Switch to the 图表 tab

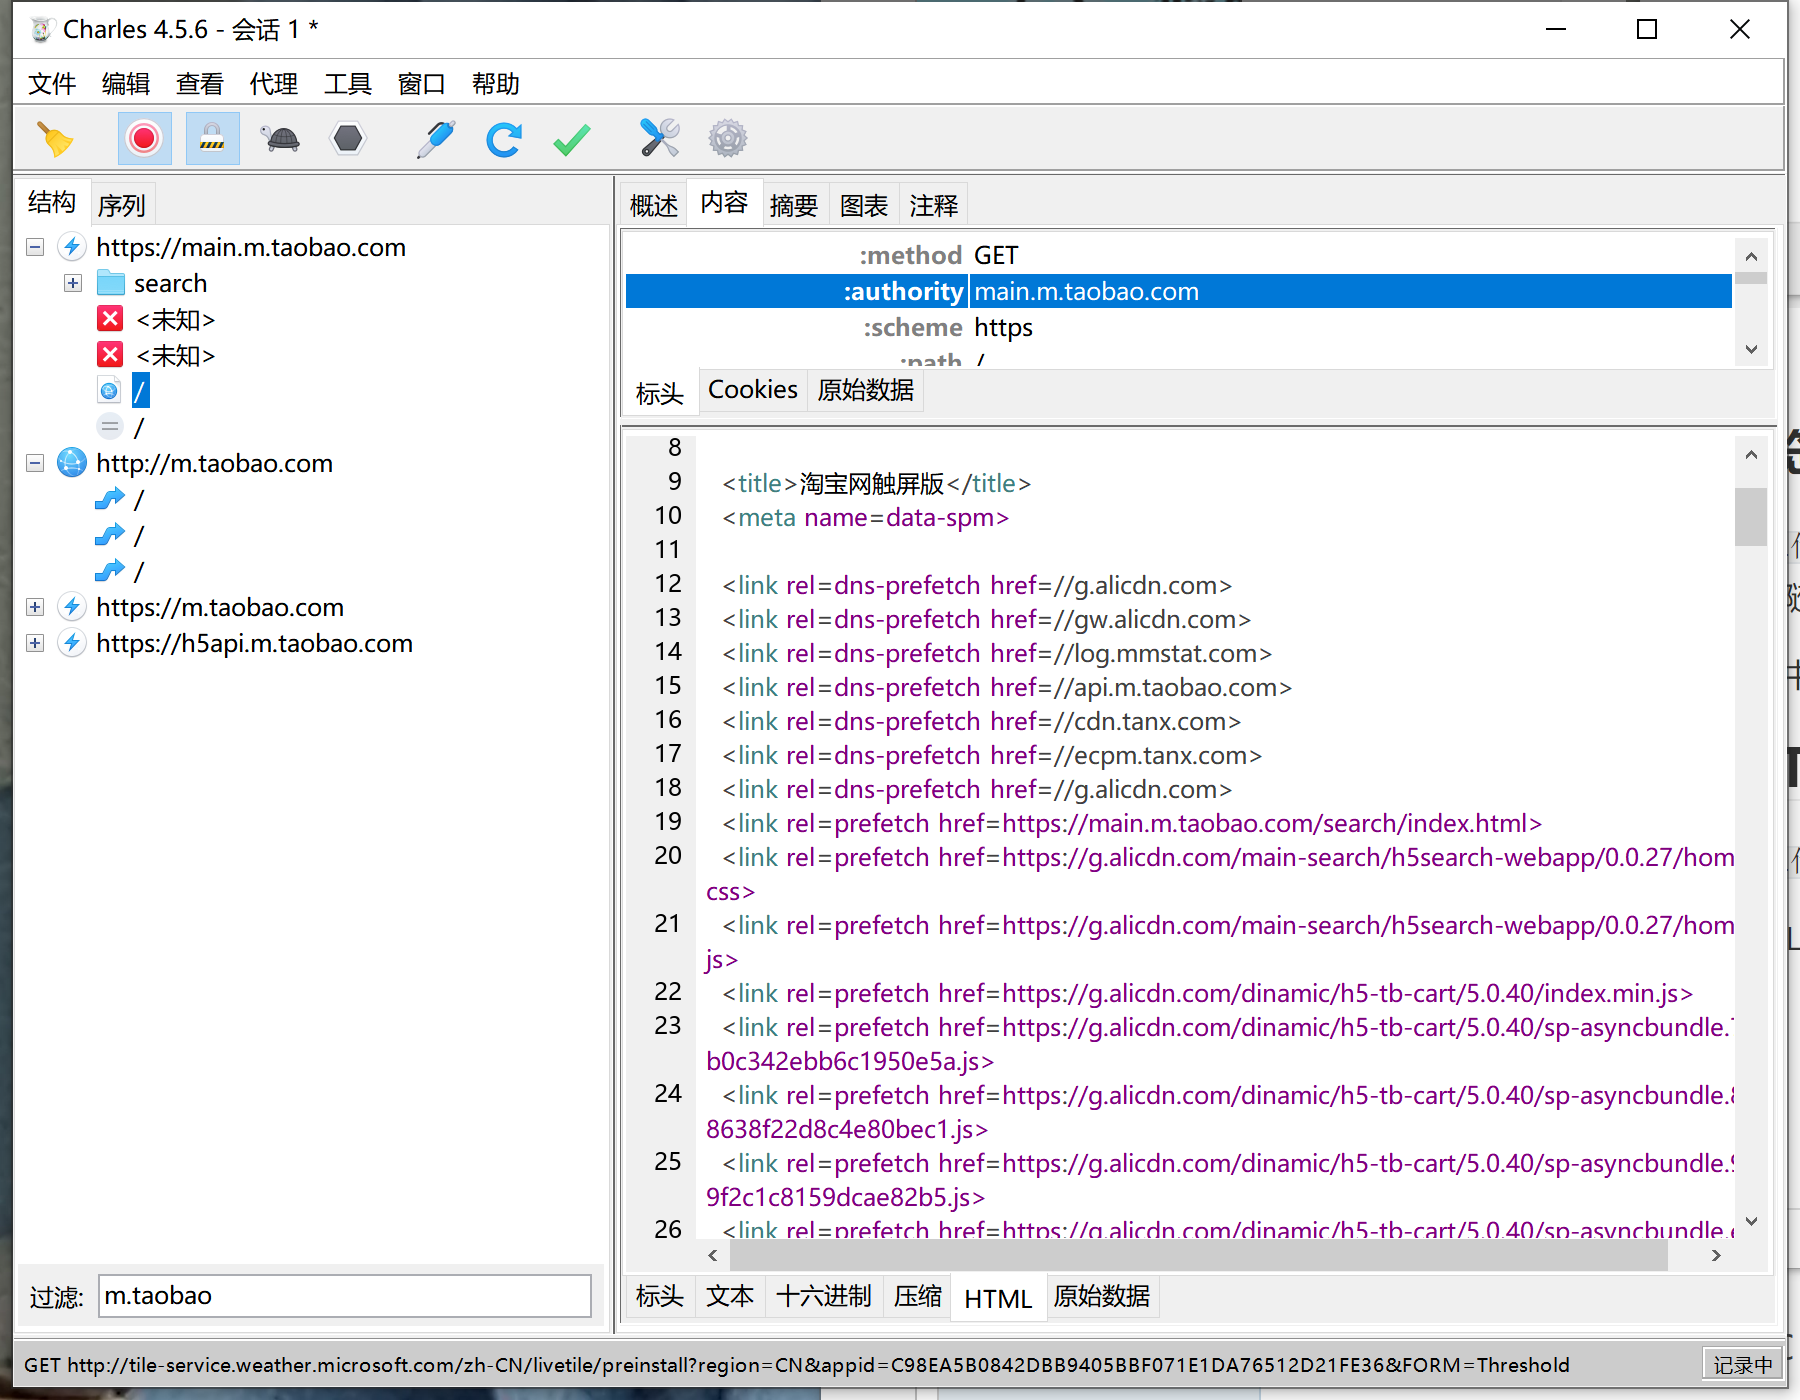(864, 205)
